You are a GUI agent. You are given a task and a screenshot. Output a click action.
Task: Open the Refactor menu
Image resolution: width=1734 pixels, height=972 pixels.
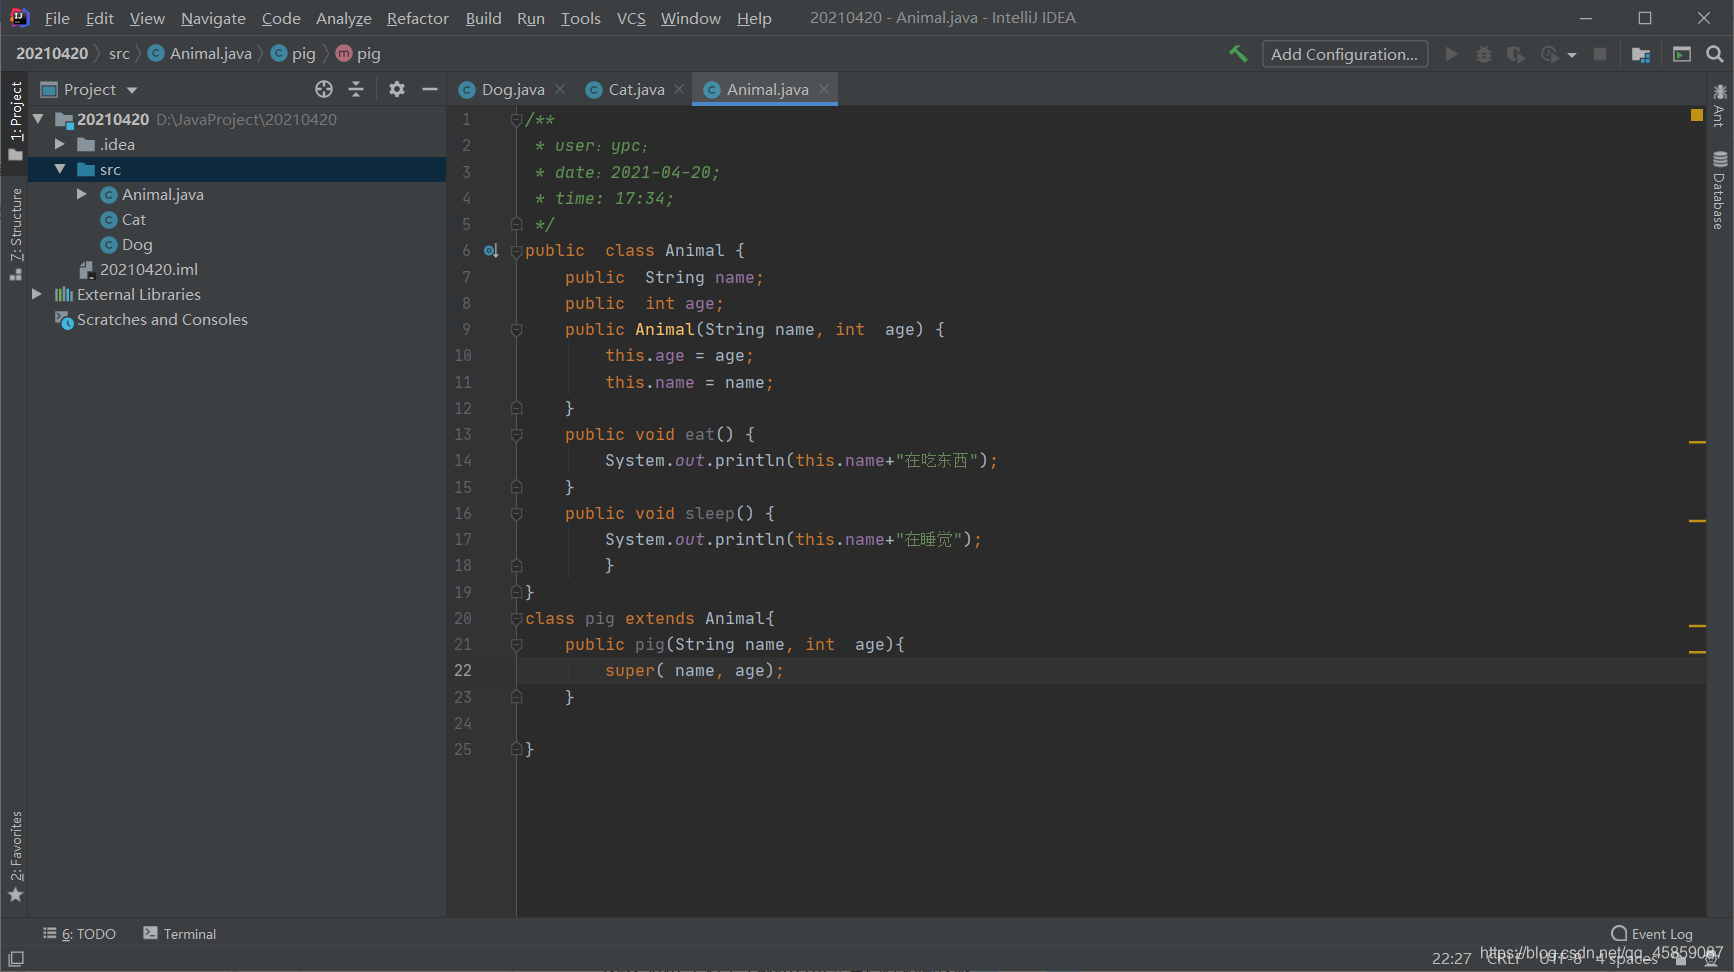[417, 18]
